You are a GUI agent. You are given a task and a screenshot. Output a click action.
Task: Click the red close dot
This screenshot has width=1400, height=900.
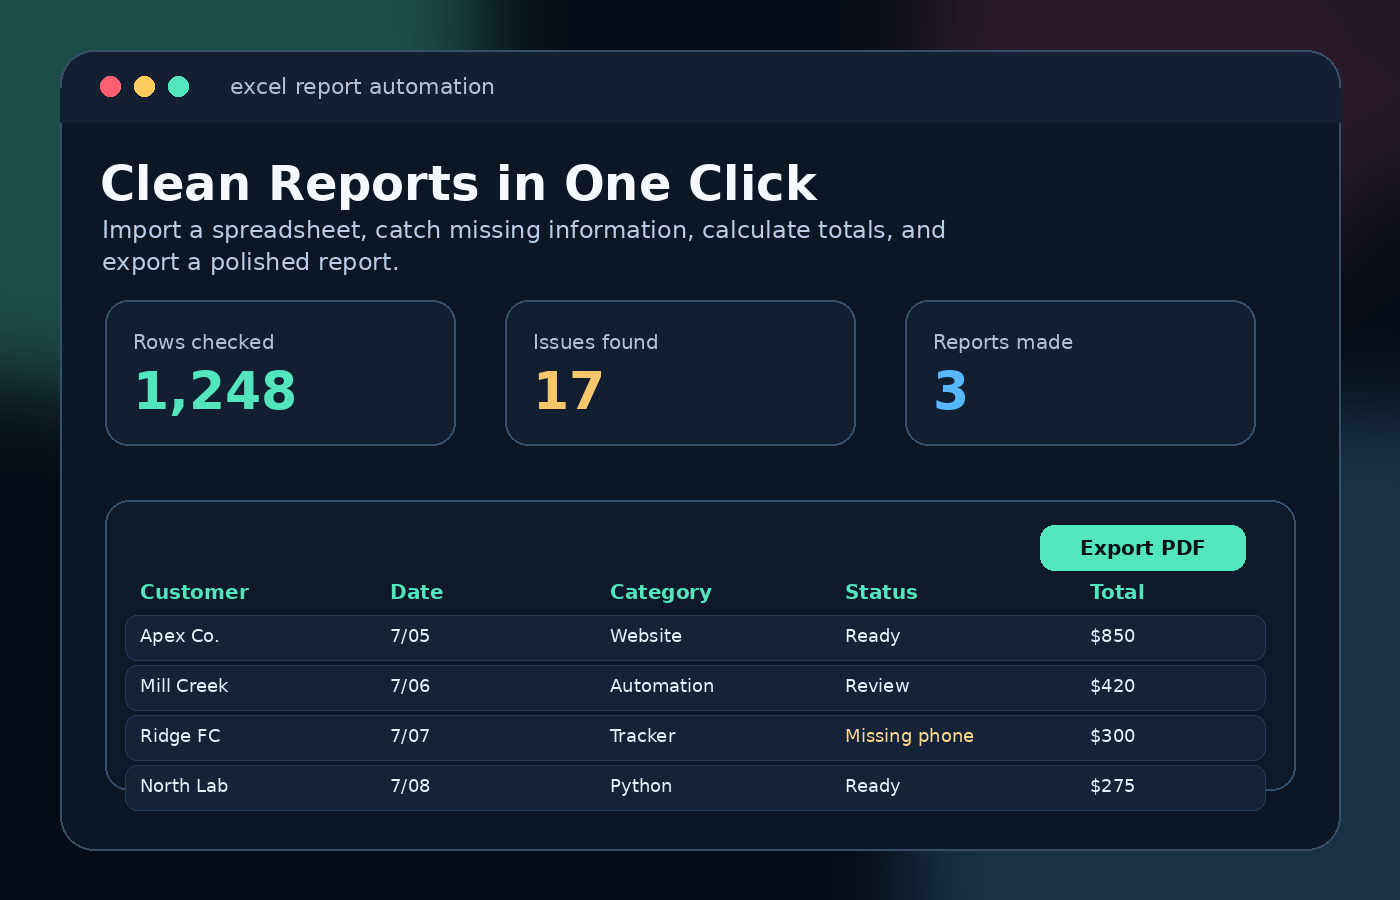point(111,87)
